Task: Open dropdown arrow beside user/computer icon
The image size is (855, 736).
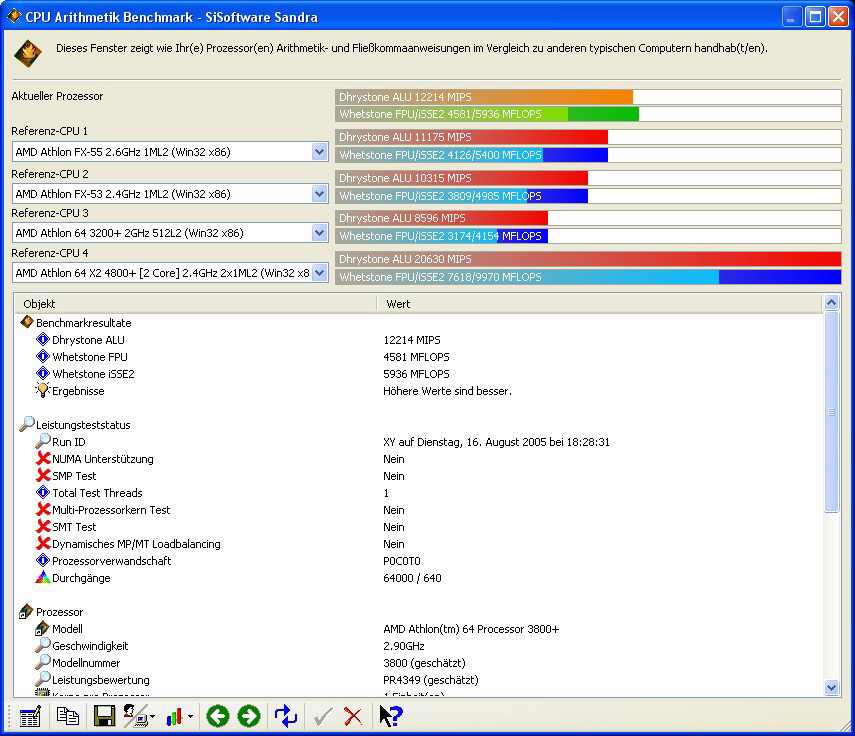Action: click(x=152, y=716)
